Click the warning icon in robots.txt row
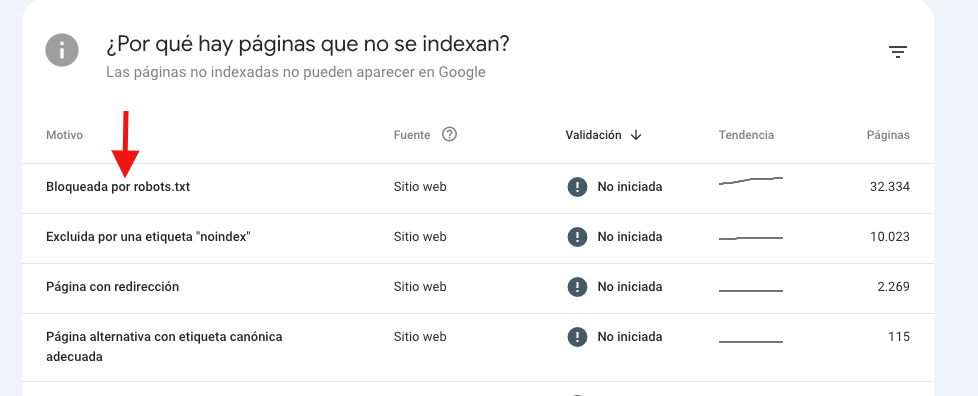This screenshot has width=978, height=396. pyautogui.click(x=578, y=186)
